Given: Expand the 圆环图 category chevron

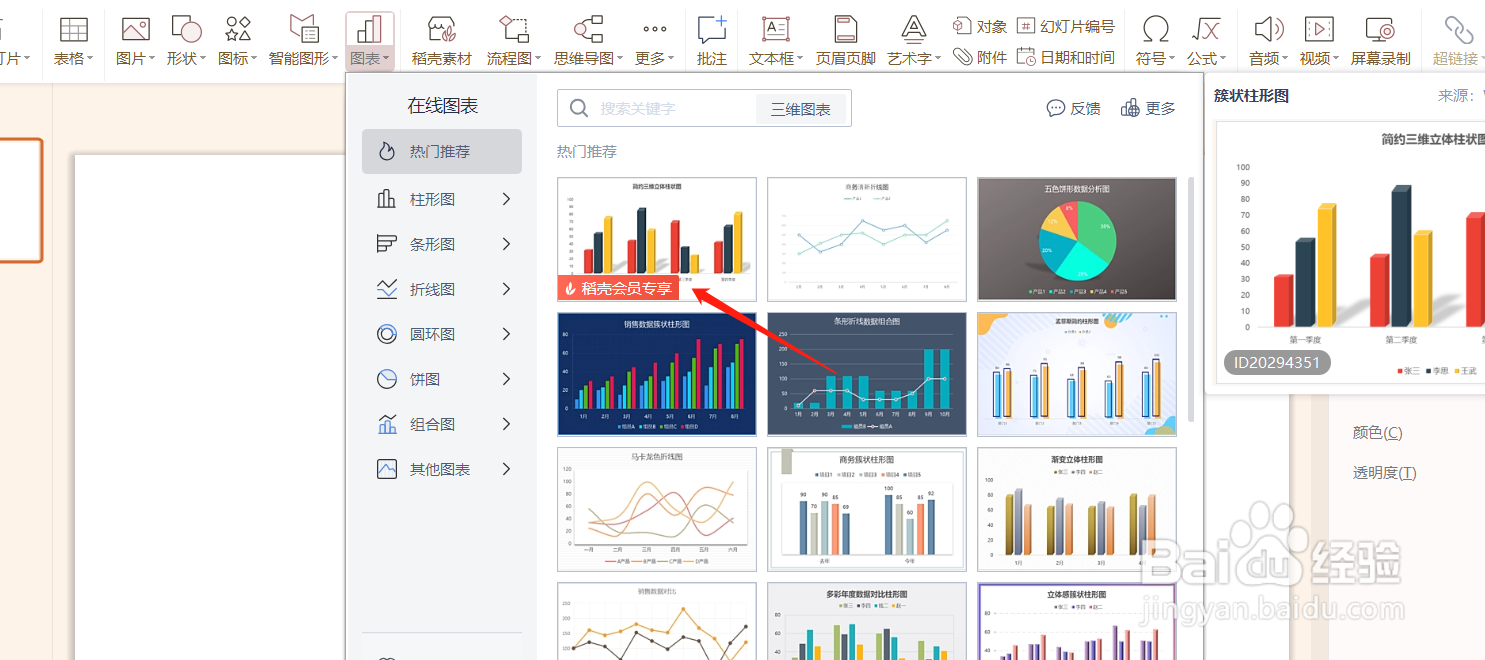Looking at the screenshot, I should (x=506, y=334).
